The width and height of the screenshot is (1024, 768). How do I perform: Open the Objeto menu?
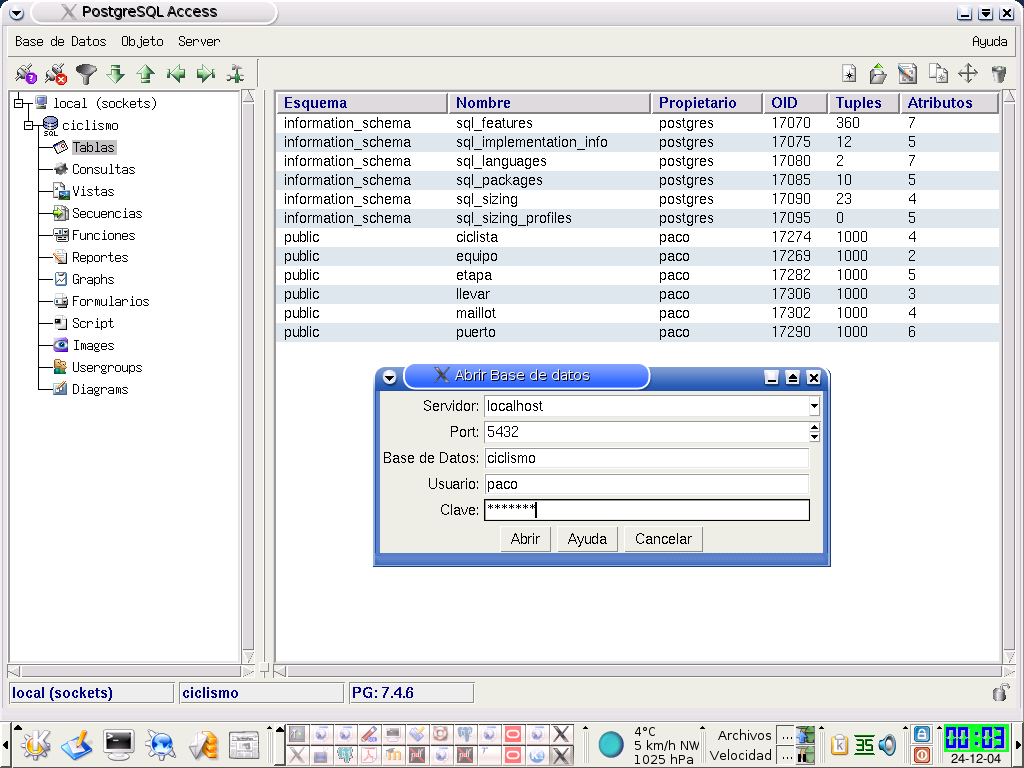142,41
